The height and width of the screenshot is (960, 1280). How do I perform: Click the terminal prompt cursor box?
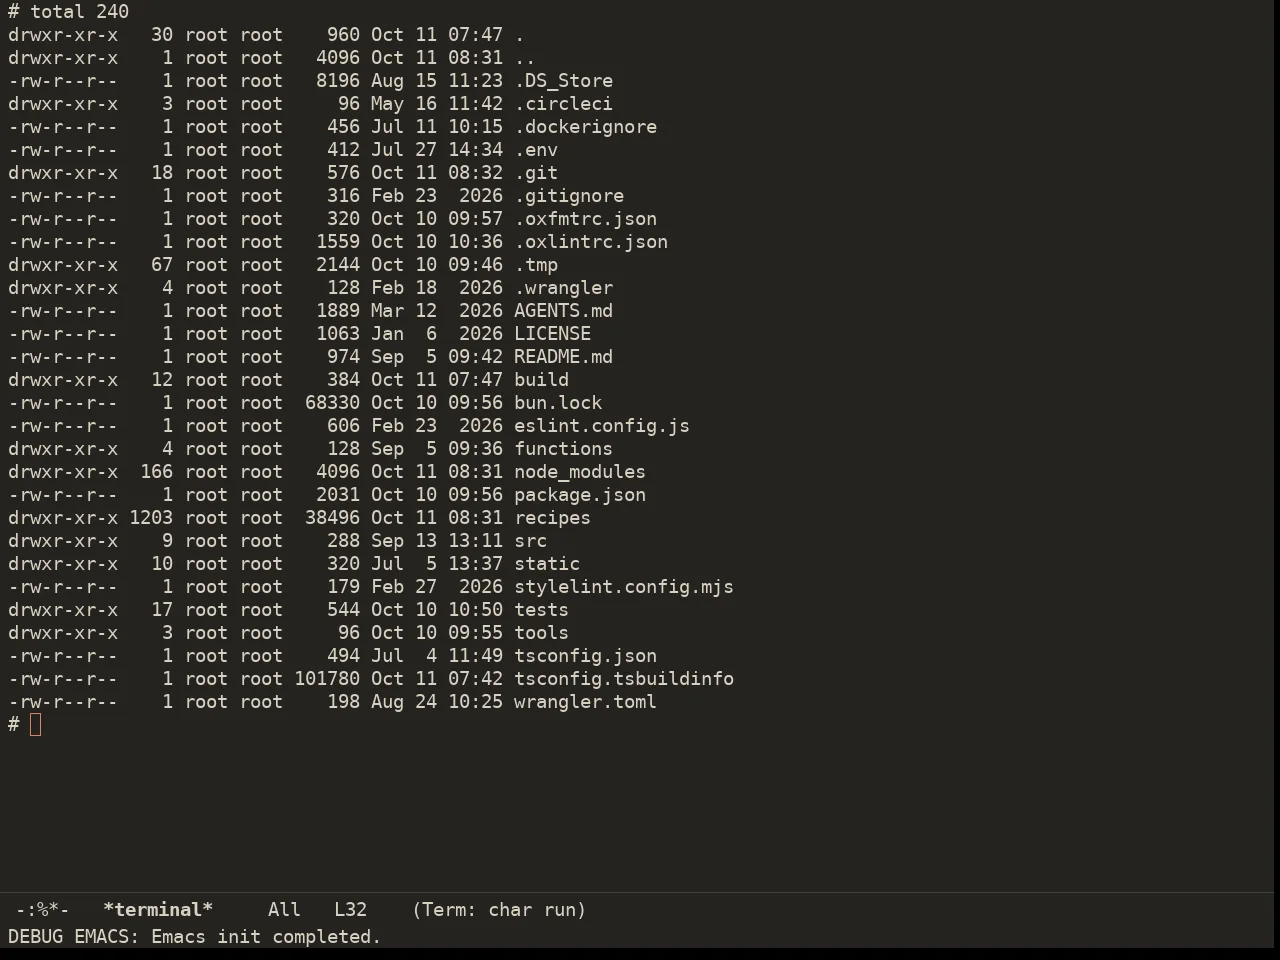36,725
